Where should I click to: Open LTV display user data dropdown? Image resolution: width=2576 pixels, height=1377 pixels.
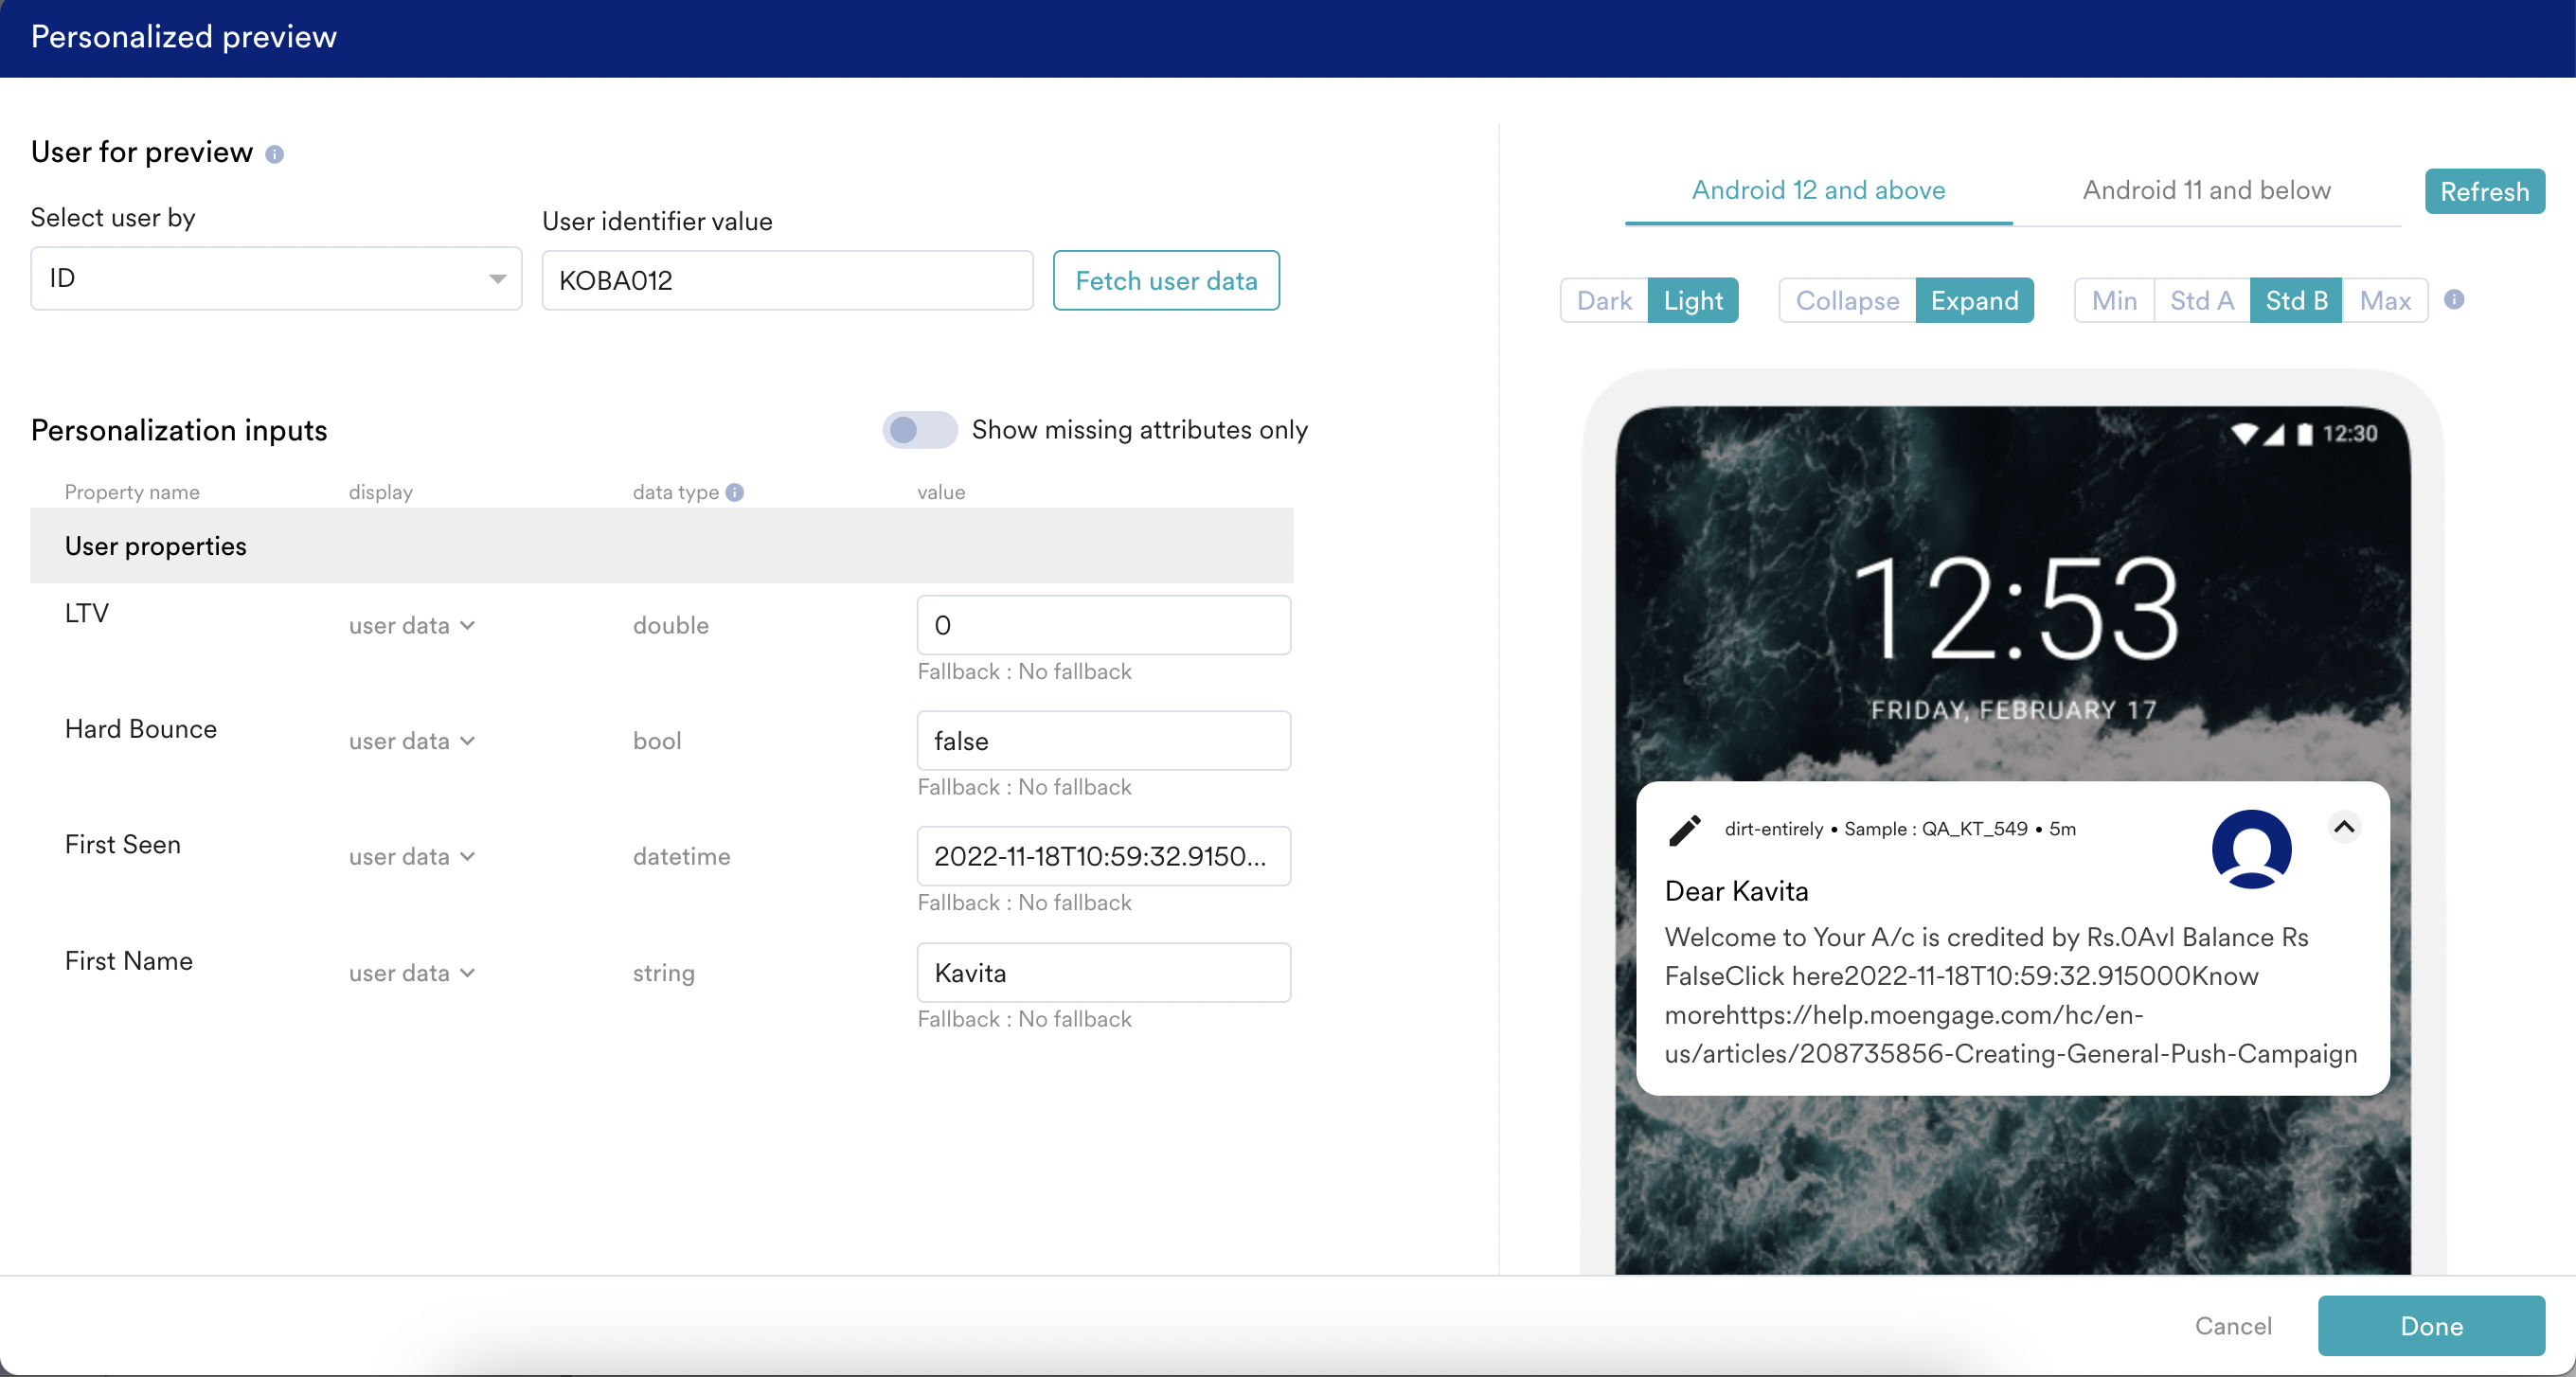tap(411, 626)
